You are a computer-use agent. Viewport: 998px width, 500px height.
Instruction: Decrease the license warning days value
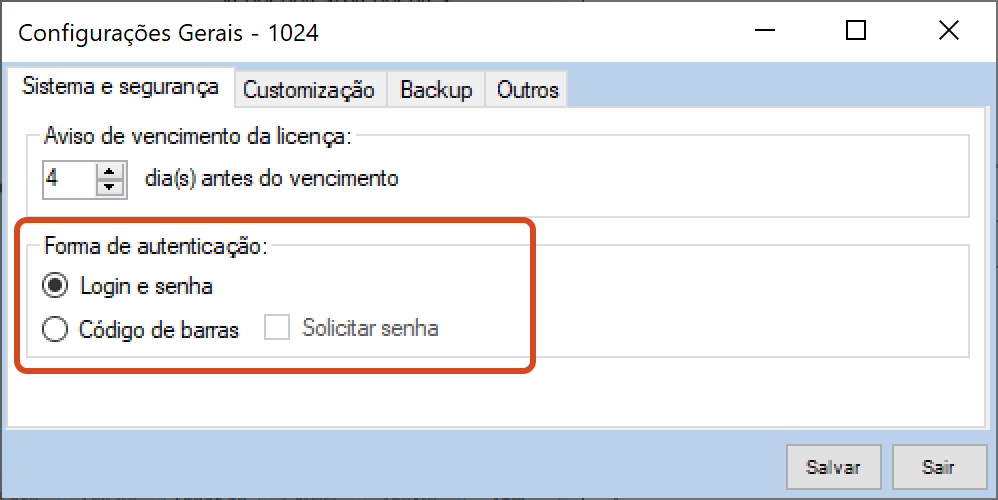tap(110, 187)
